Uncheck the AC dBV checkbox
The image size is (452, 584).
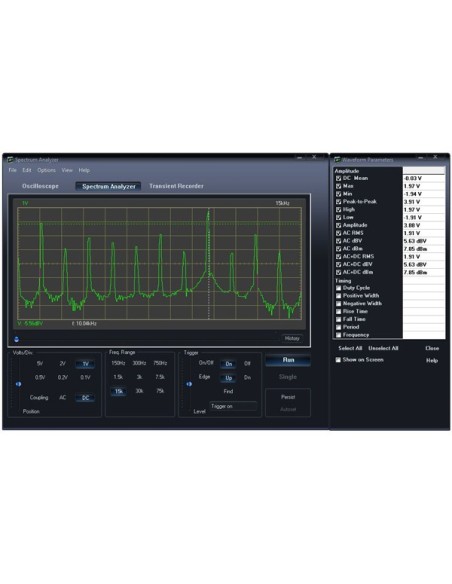[x=338, y=241]
